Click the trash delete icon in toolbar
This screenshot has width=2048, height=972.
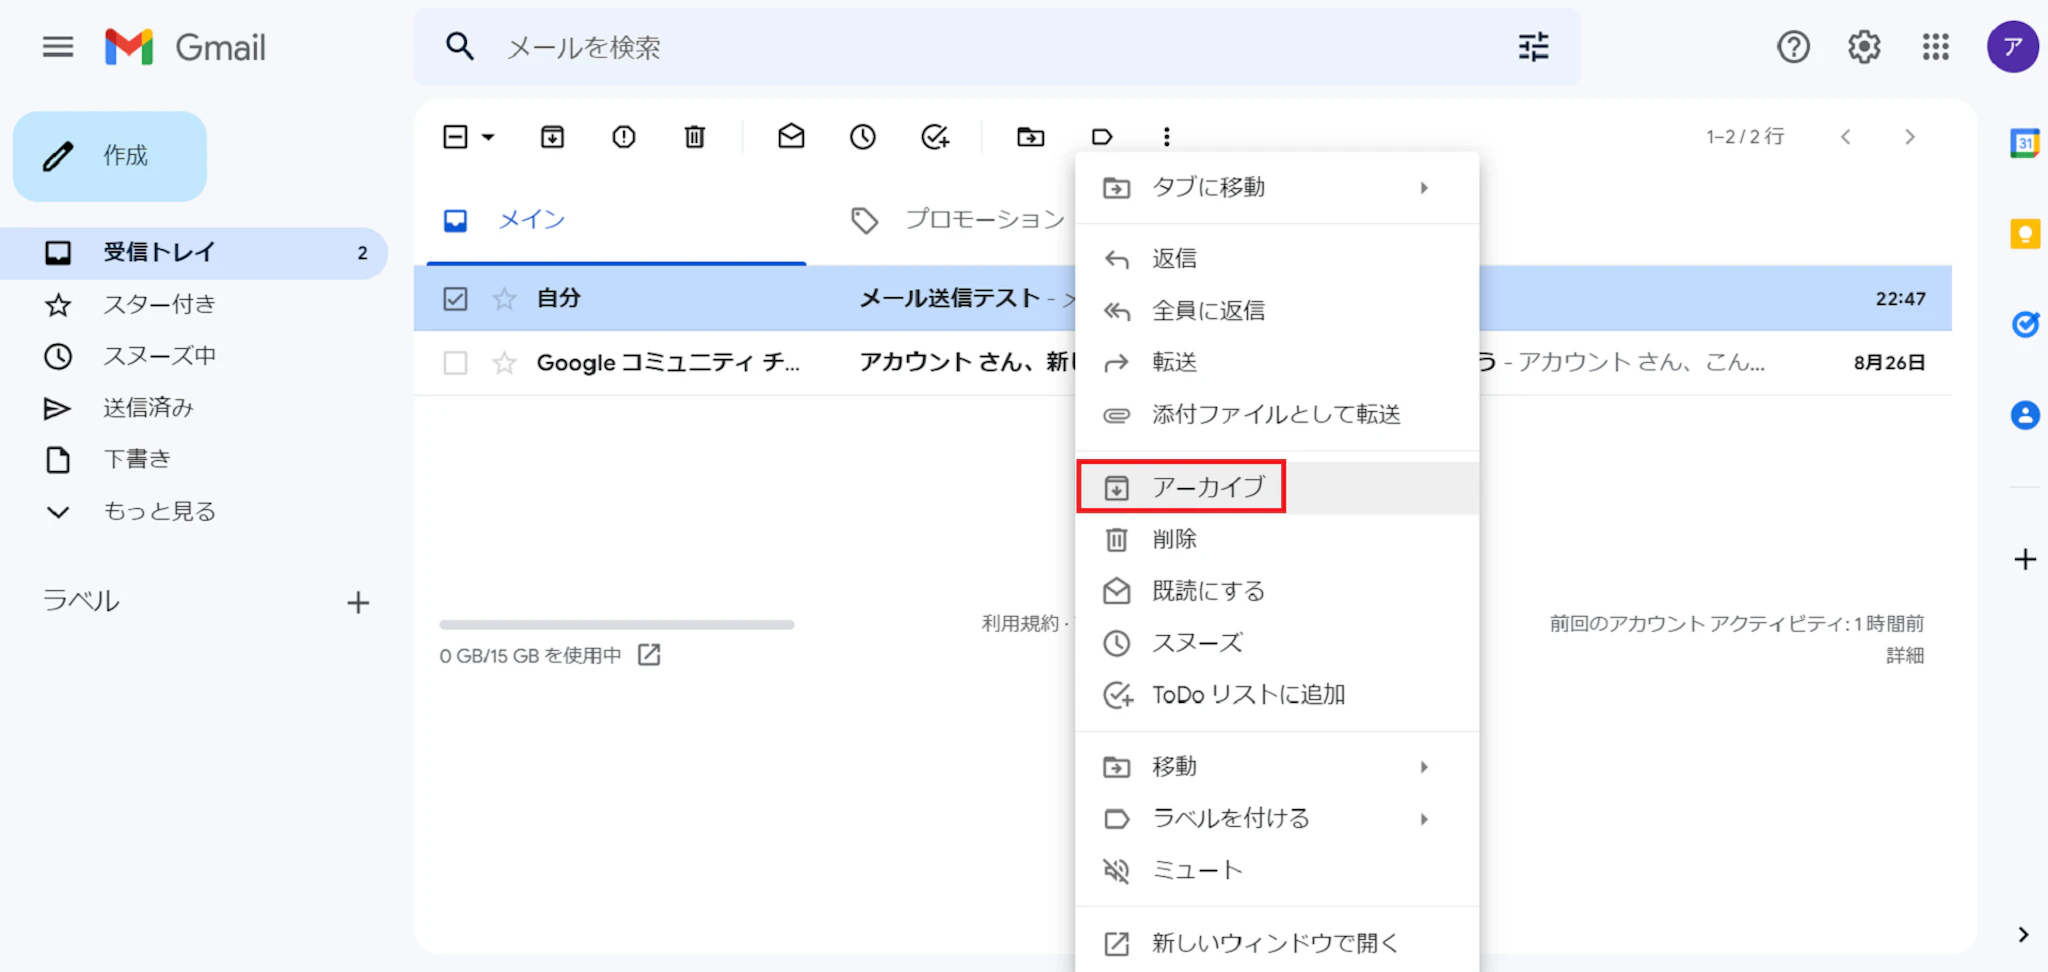point(694,137)
